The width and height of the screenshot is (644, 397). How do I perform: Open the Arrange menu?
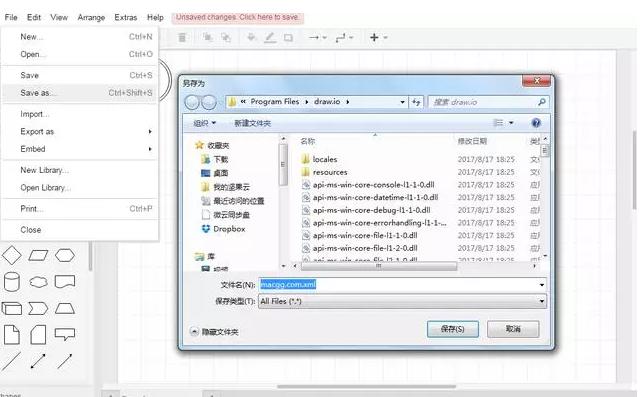[91, 17]
